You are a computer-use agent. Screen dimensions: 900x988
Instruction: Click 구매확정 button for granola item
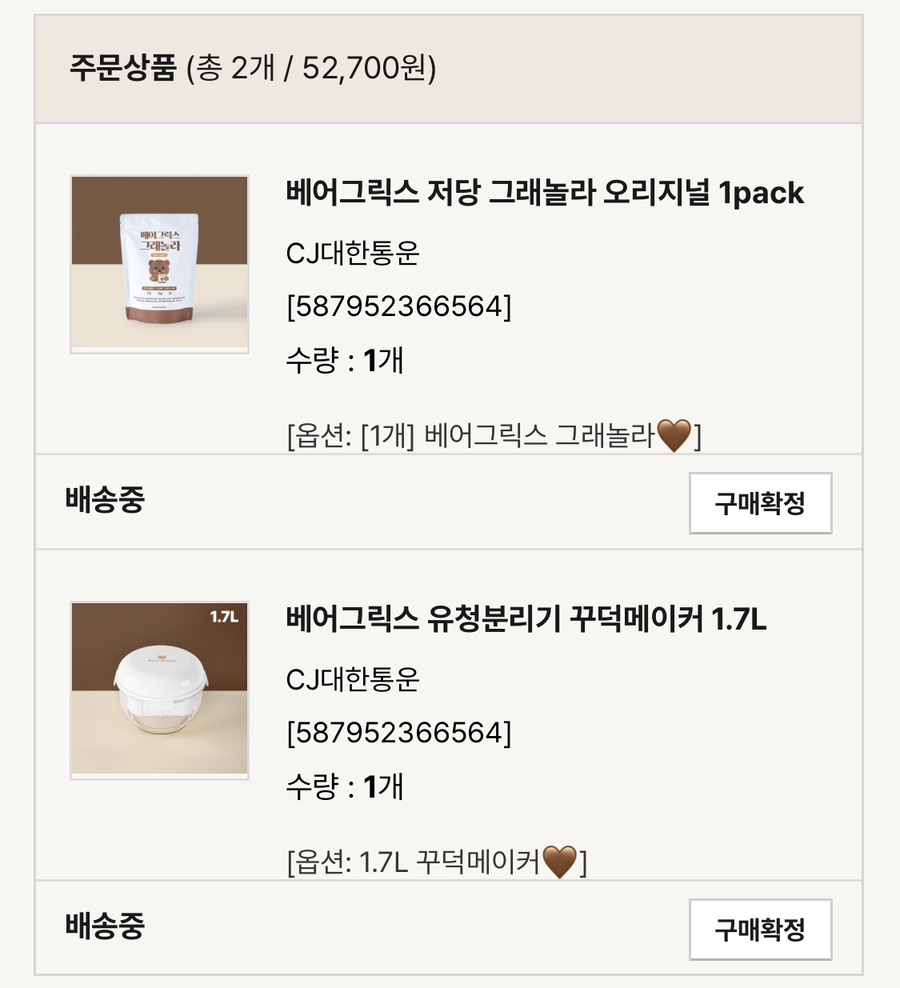(760, 503)
